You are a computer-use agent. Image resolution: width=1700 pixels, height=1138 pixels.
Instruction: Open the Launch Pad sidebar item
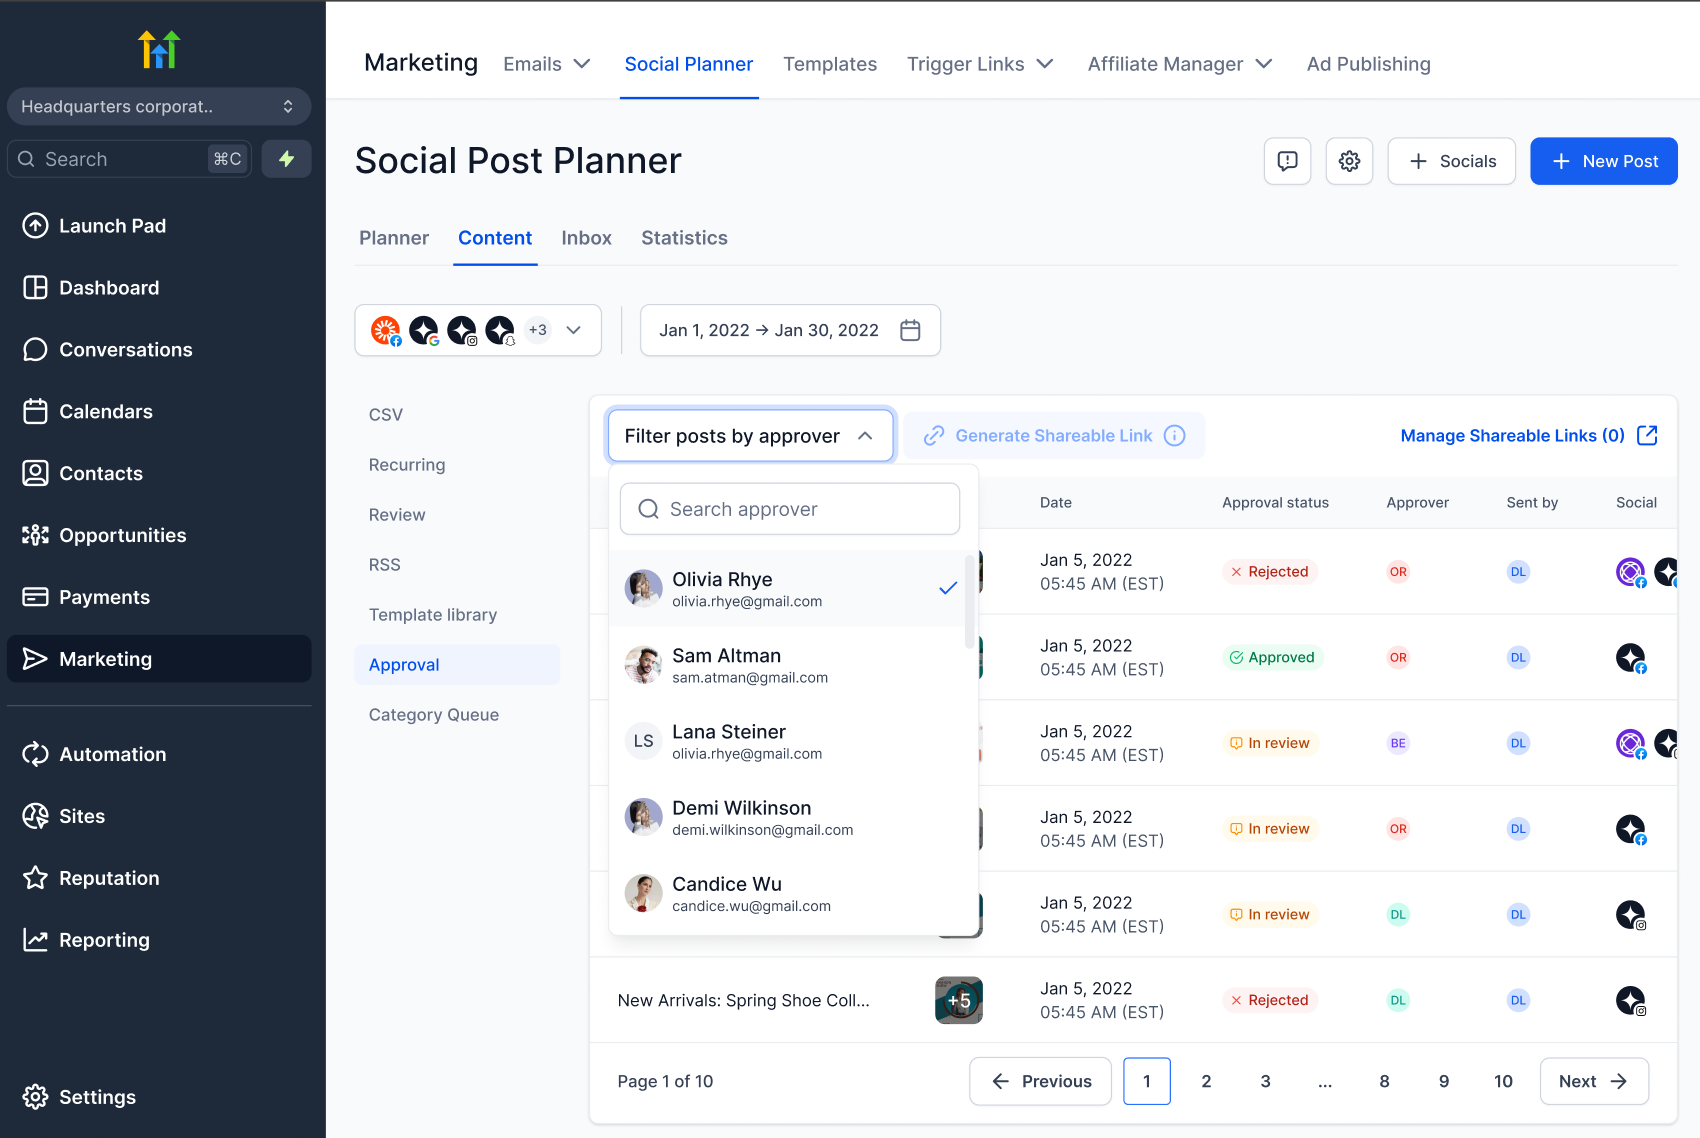(112, 226)
